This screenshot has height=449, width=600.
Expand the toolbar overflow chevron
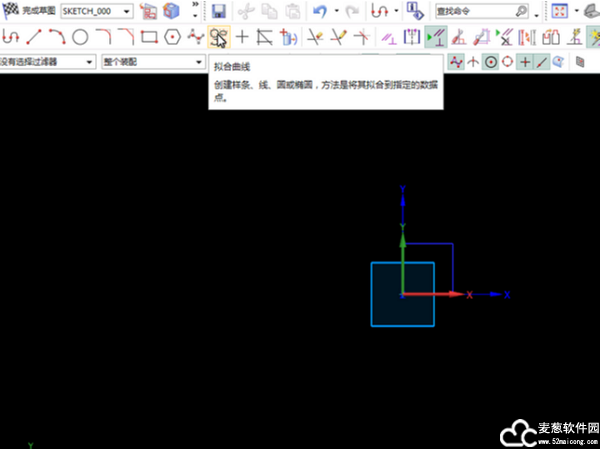[193, 11]
